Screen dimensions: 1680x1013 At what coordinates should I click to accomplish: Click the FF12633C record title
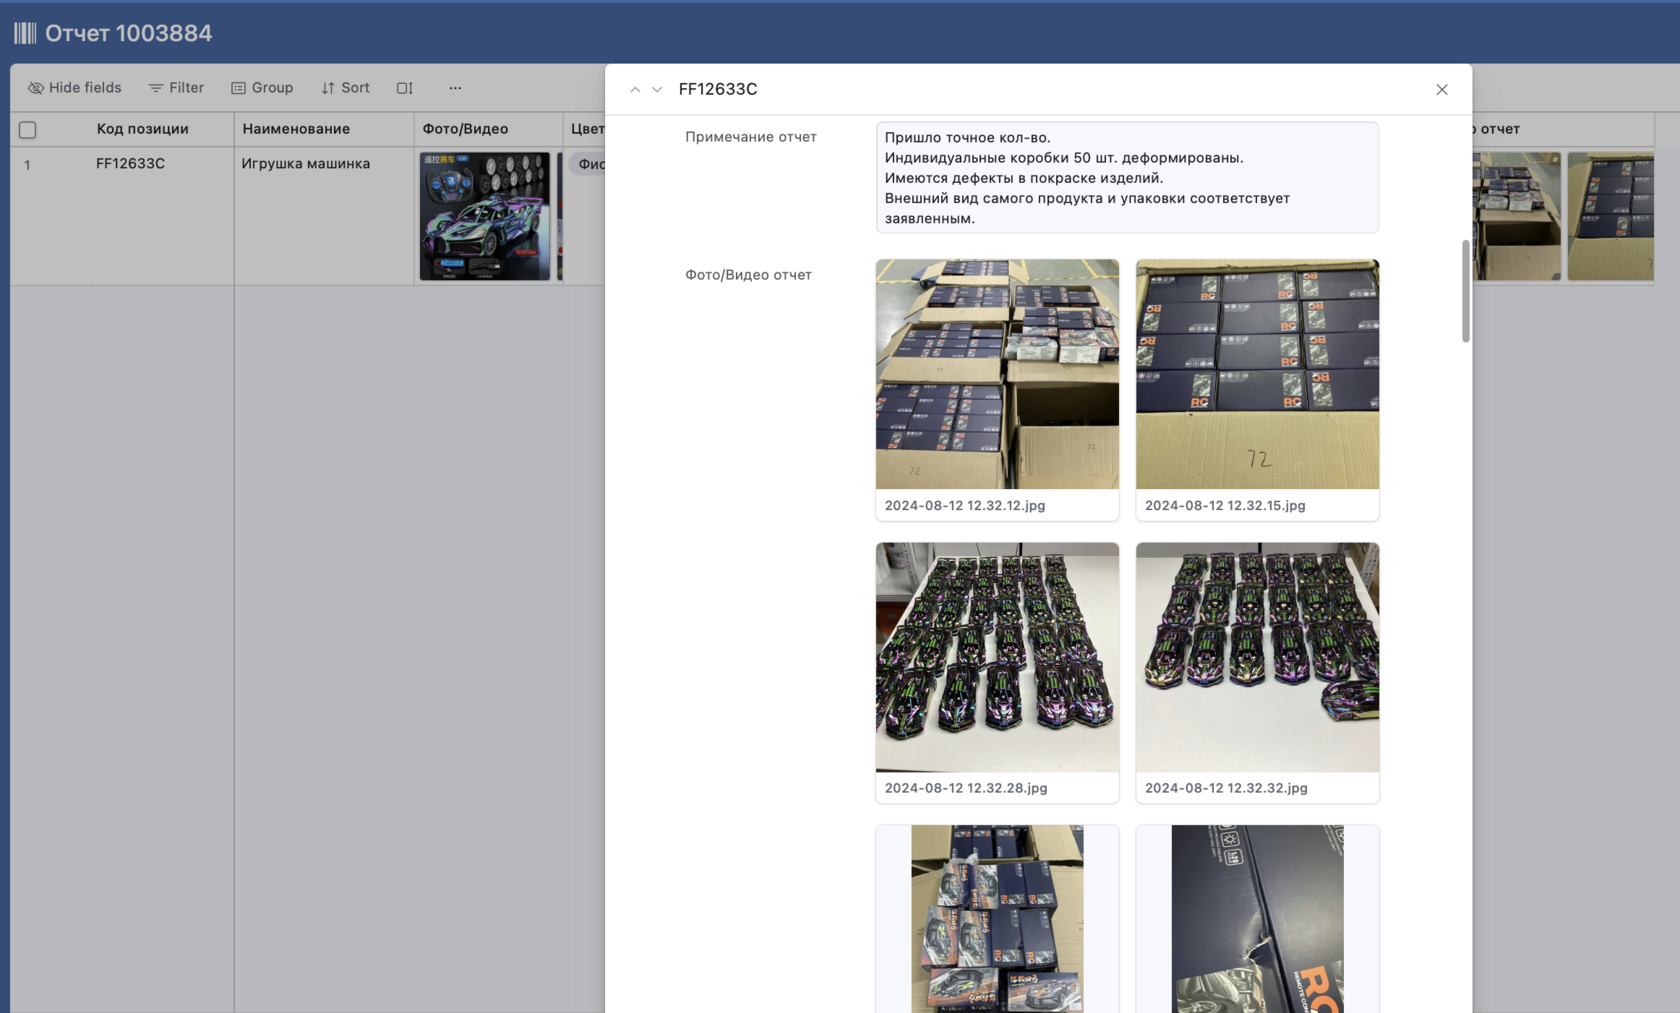pos(718,89)
